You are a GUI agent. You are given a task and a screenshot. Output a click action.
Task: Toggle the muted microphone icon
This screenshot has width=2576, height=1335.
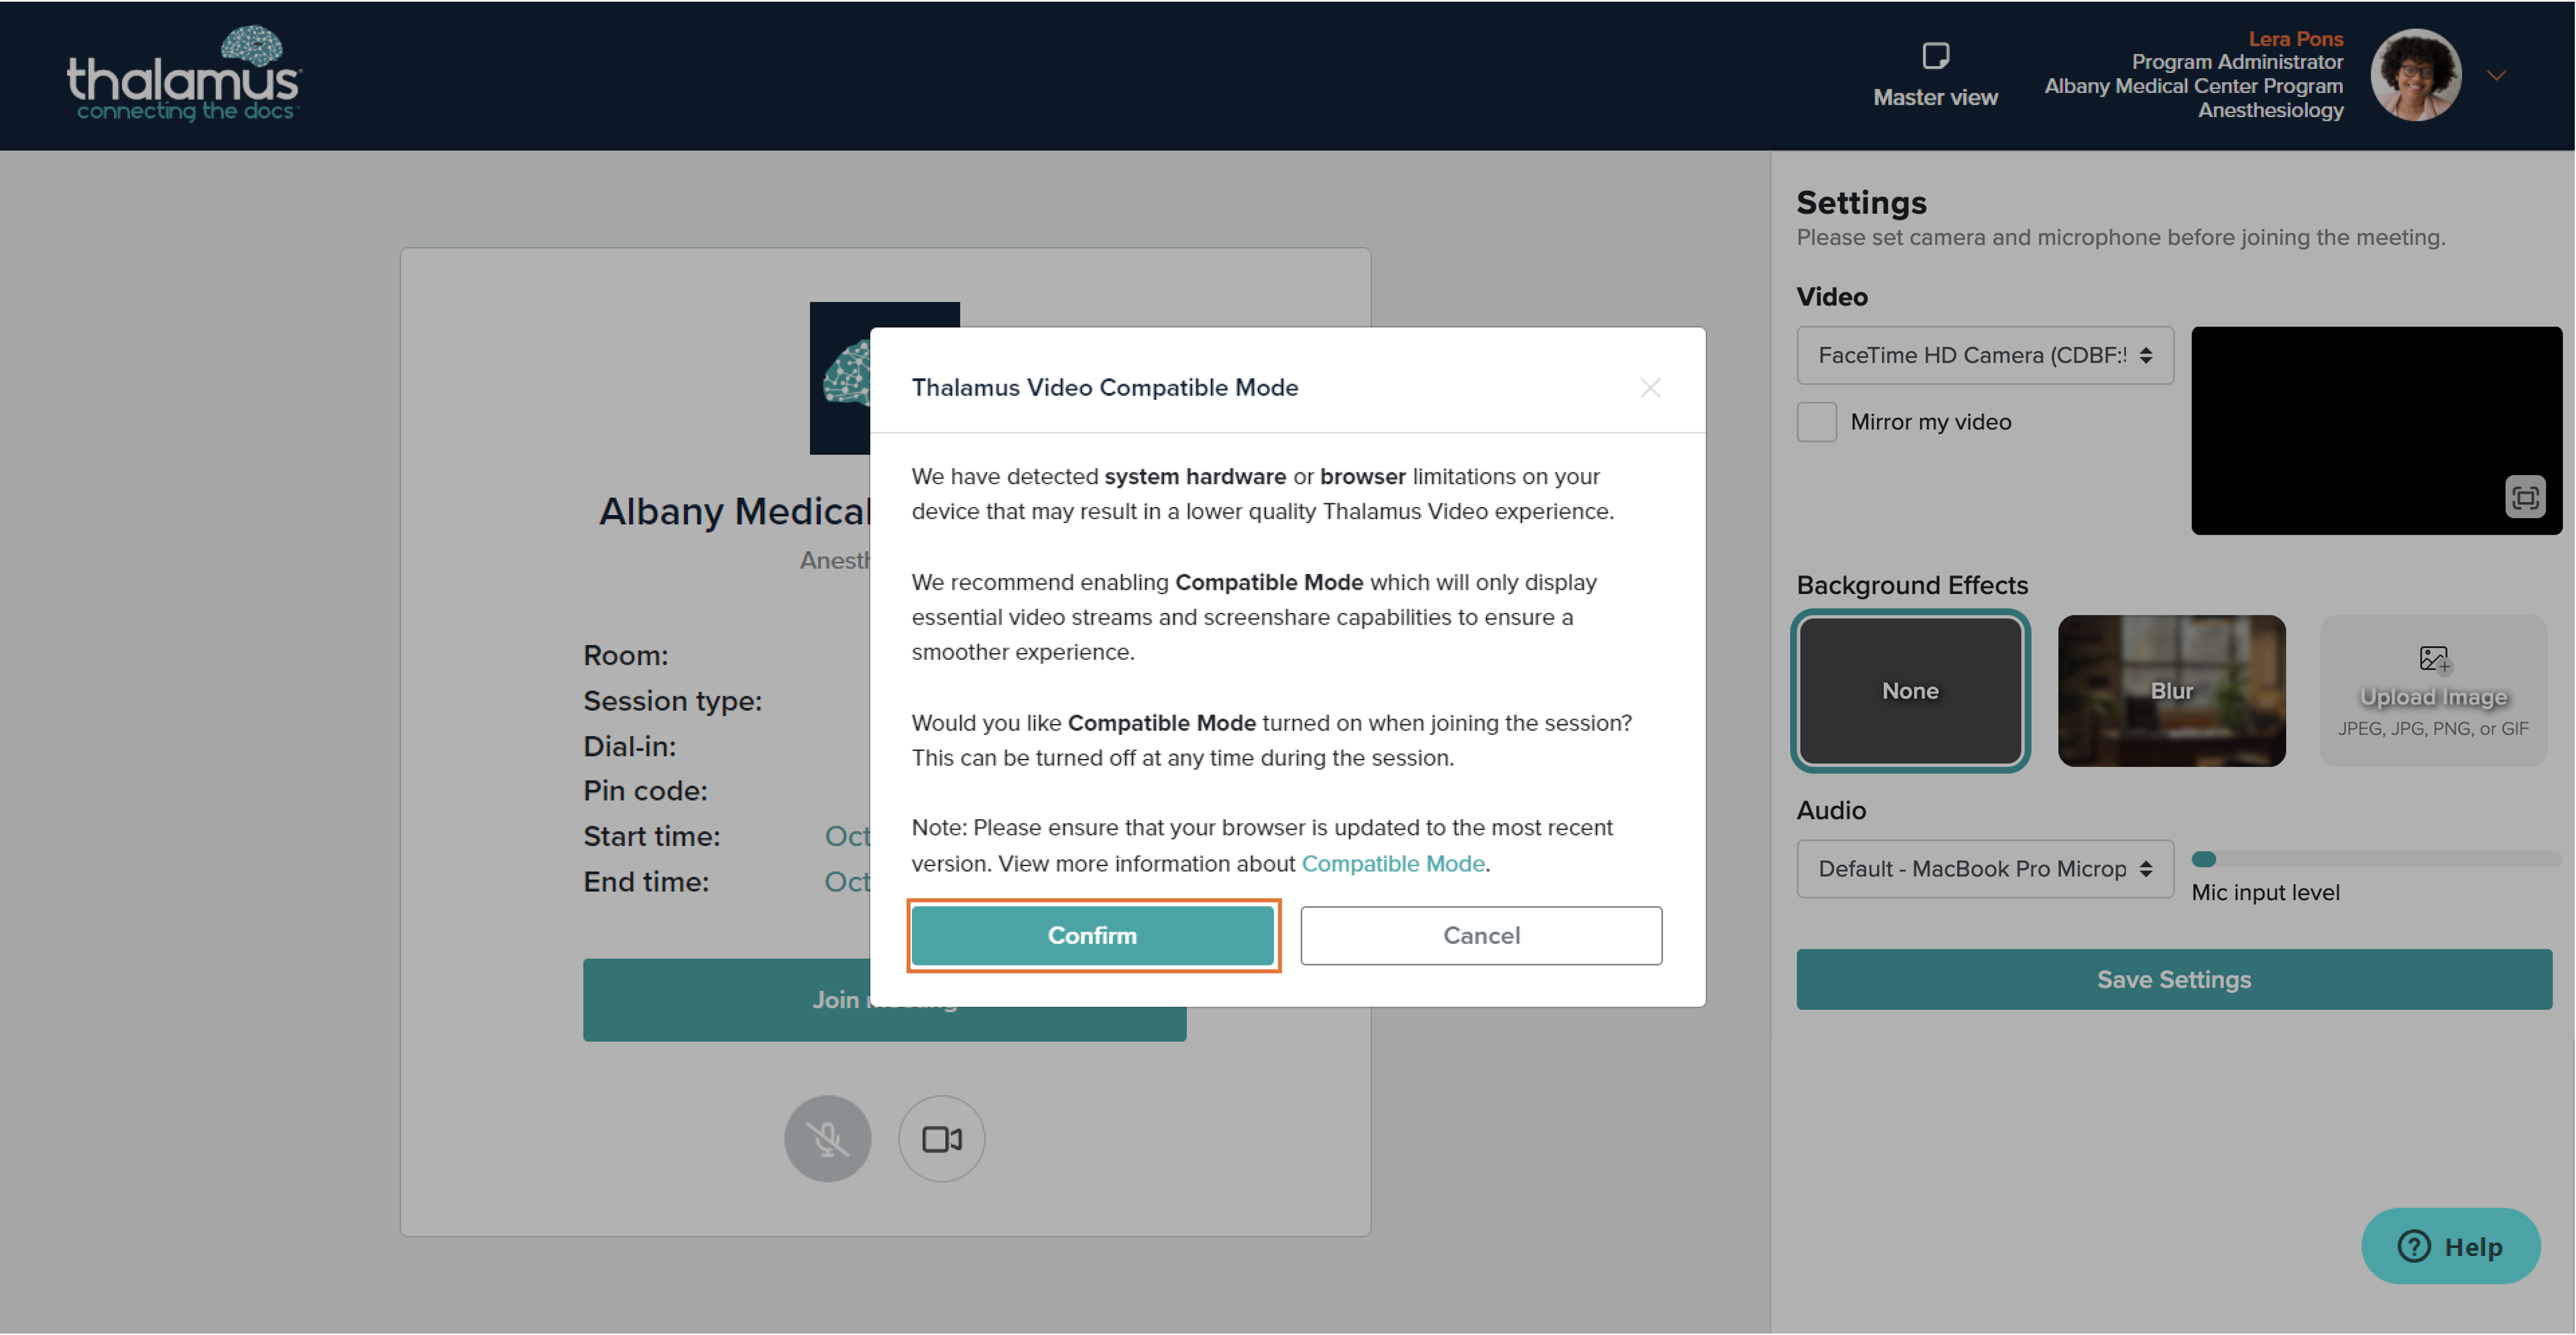tap(827, 1139)
